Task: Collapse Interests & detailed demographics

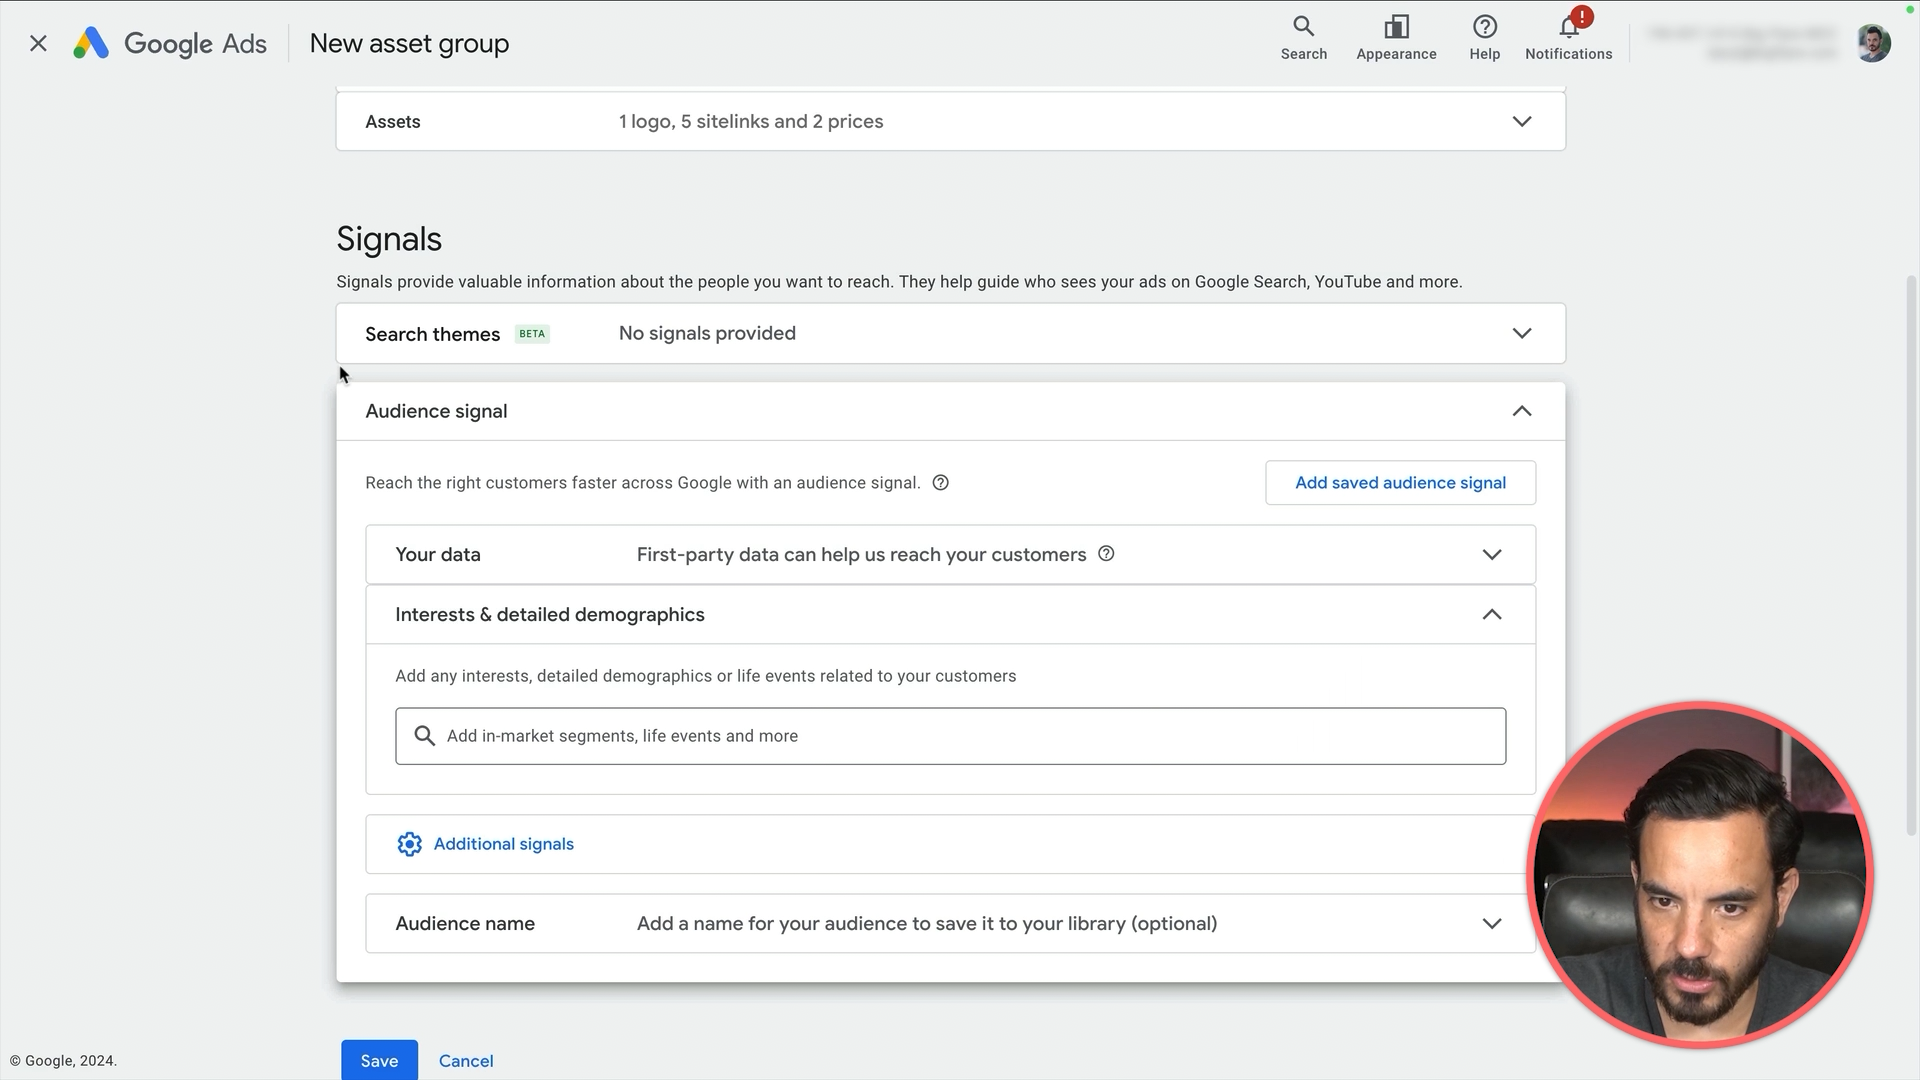Action: pos(1492,614)
